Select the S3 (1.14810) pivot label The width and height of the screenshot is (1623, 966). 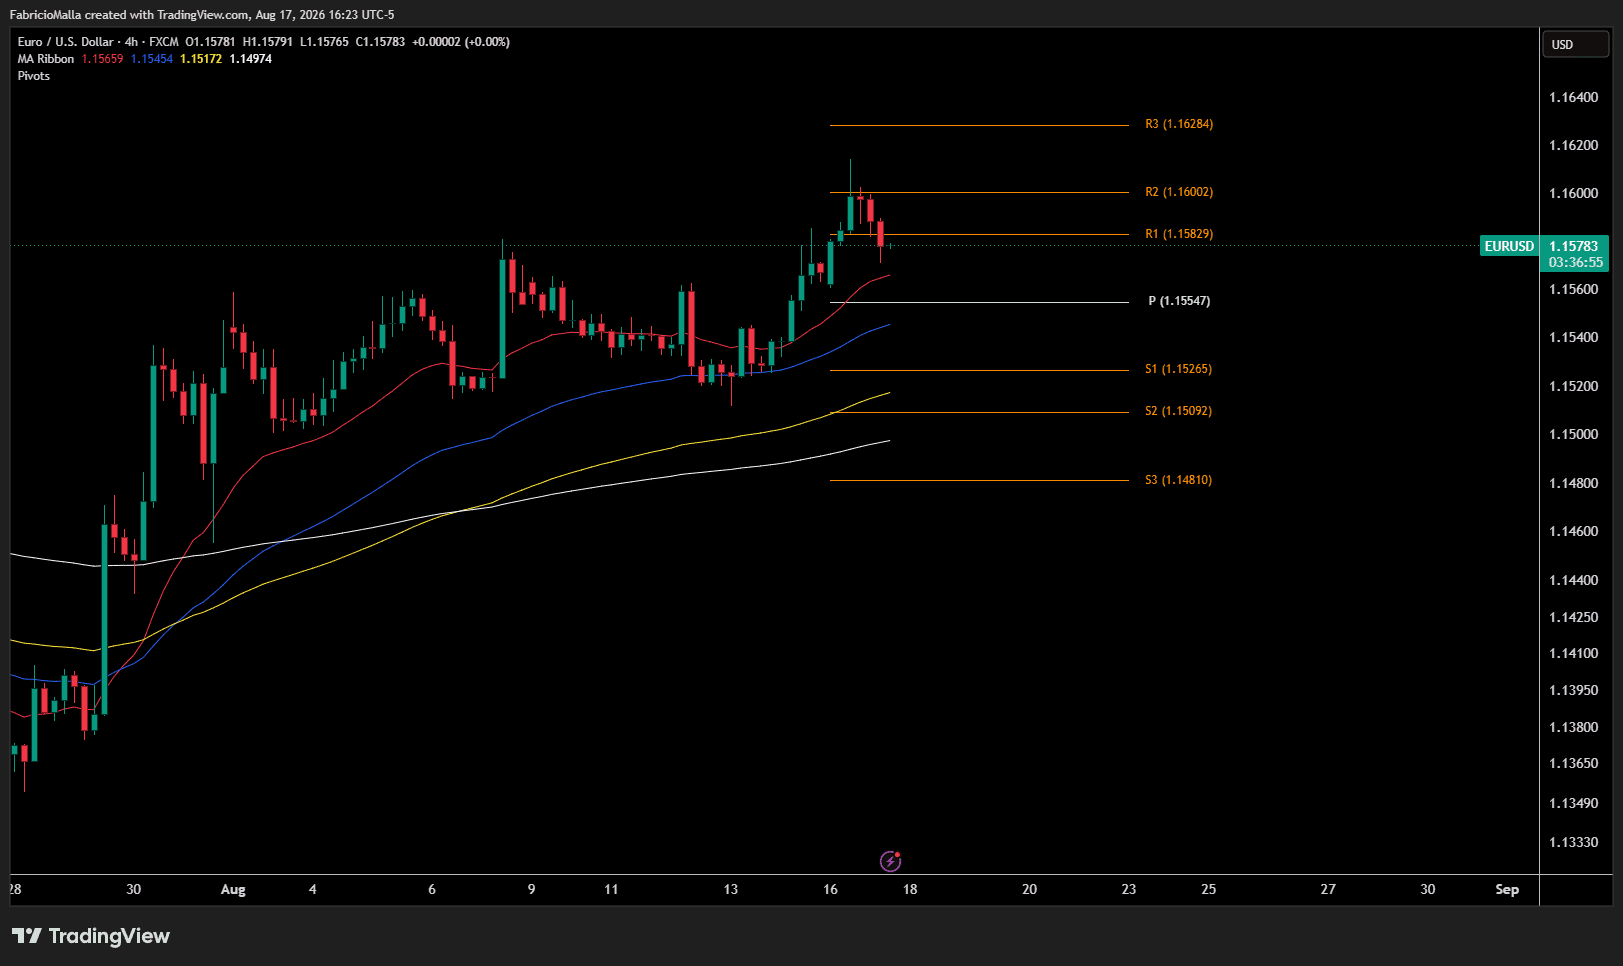coord(1178,480)
